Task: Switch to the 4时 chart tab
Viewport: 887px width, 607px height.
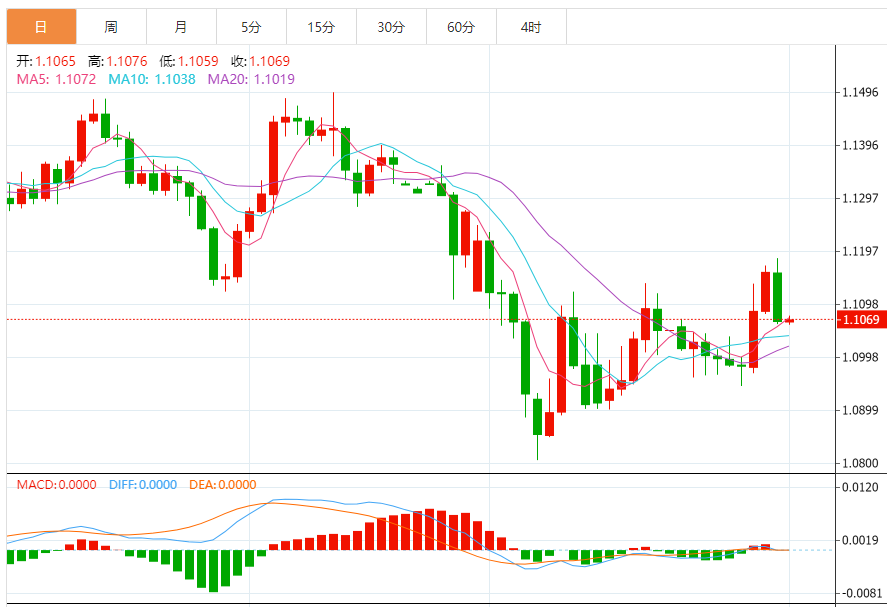Action: 531,27
